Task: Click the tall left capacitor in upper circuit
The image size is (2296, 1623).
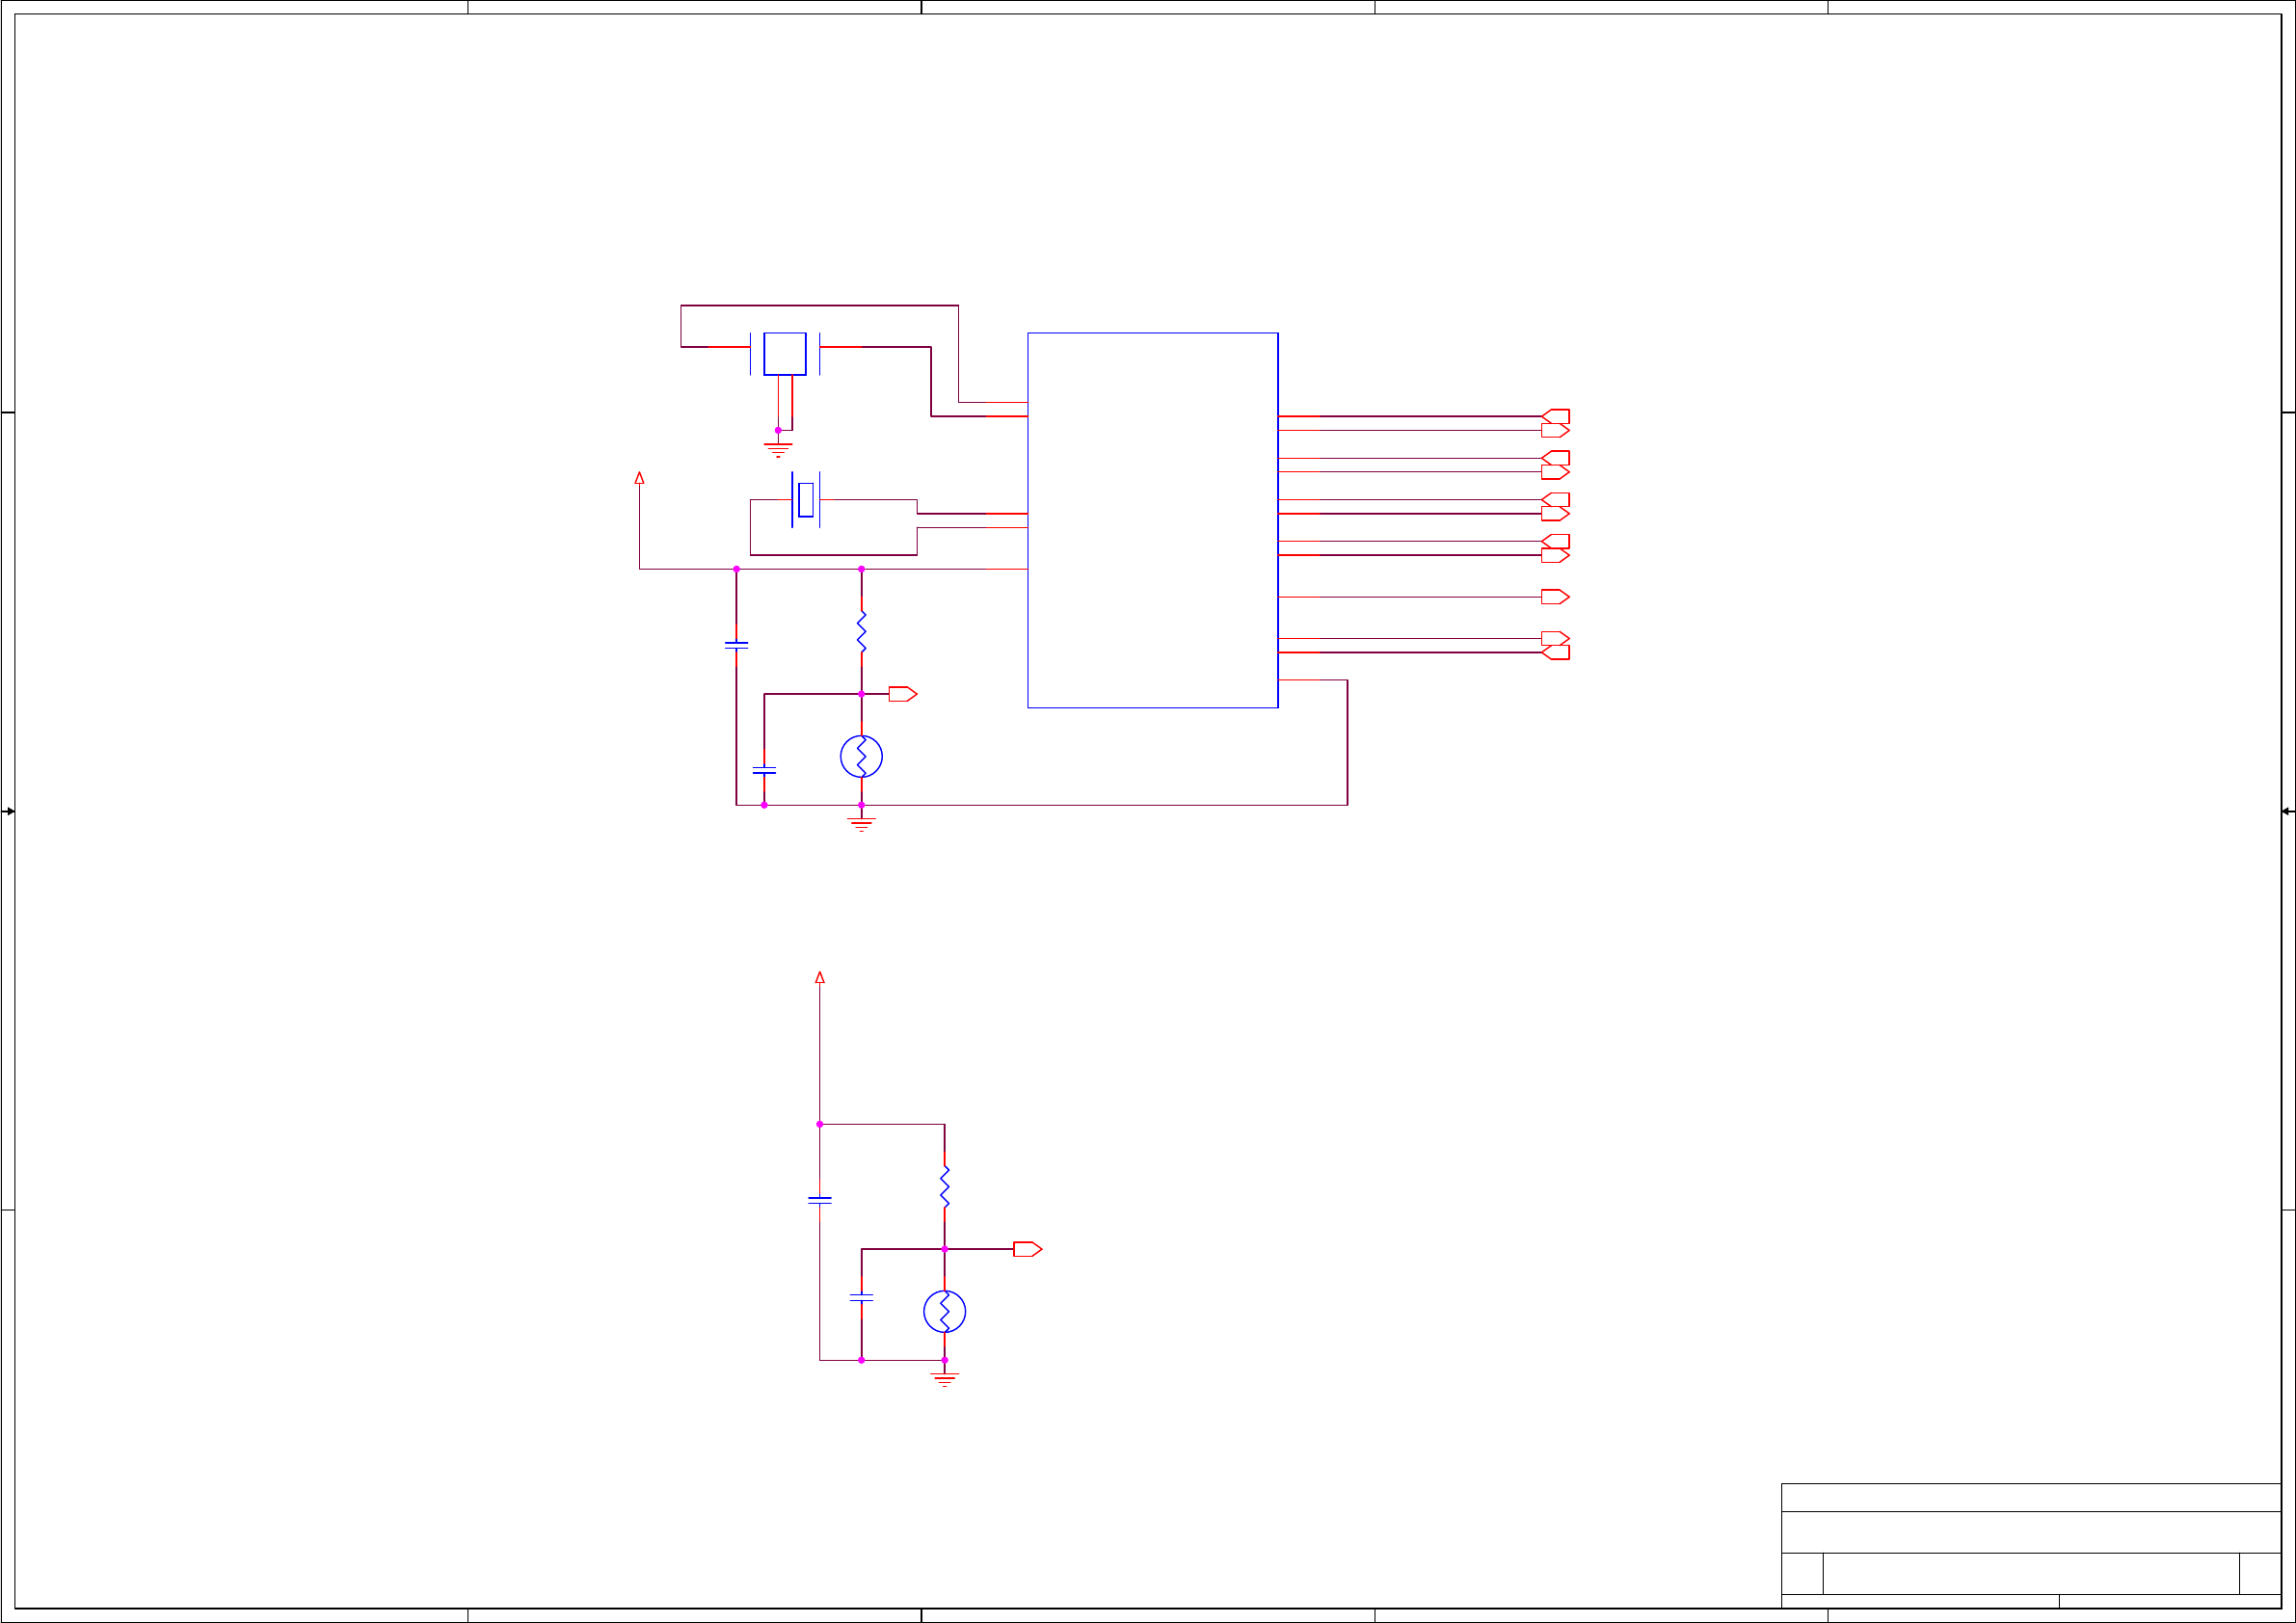Action: tap(736, 646)
